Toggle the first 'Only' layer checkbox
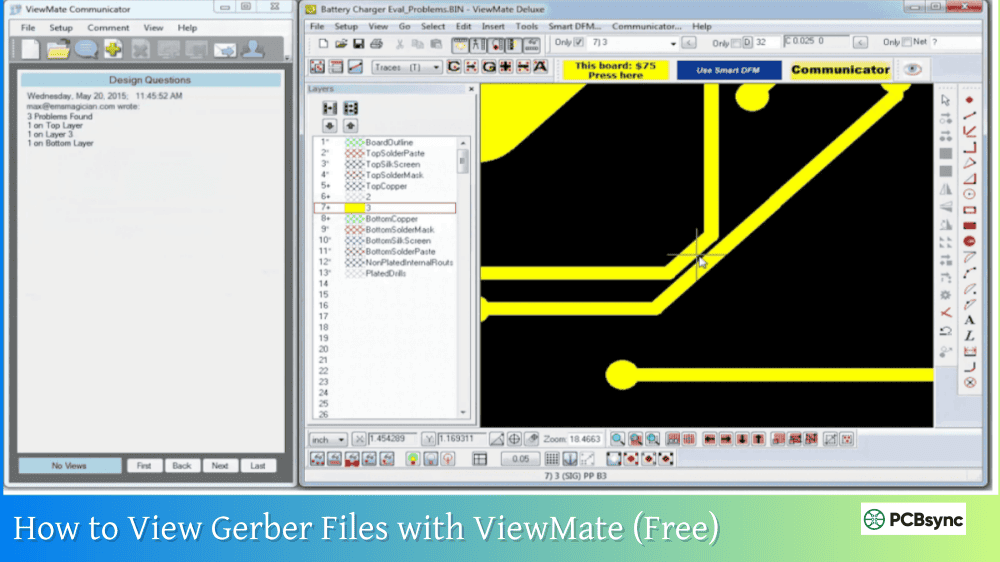This screenshot has height=562, width=1000. point(578,43)
